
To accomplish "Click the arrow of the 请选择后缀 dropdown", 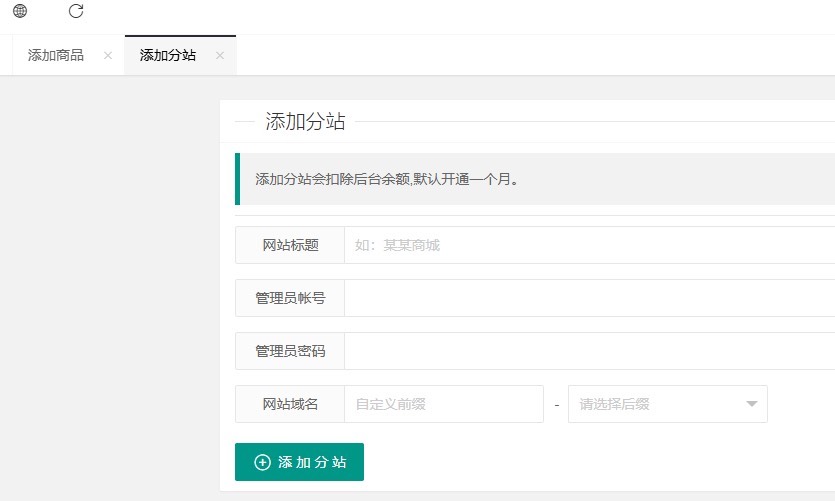I will [x=751, y=404].
